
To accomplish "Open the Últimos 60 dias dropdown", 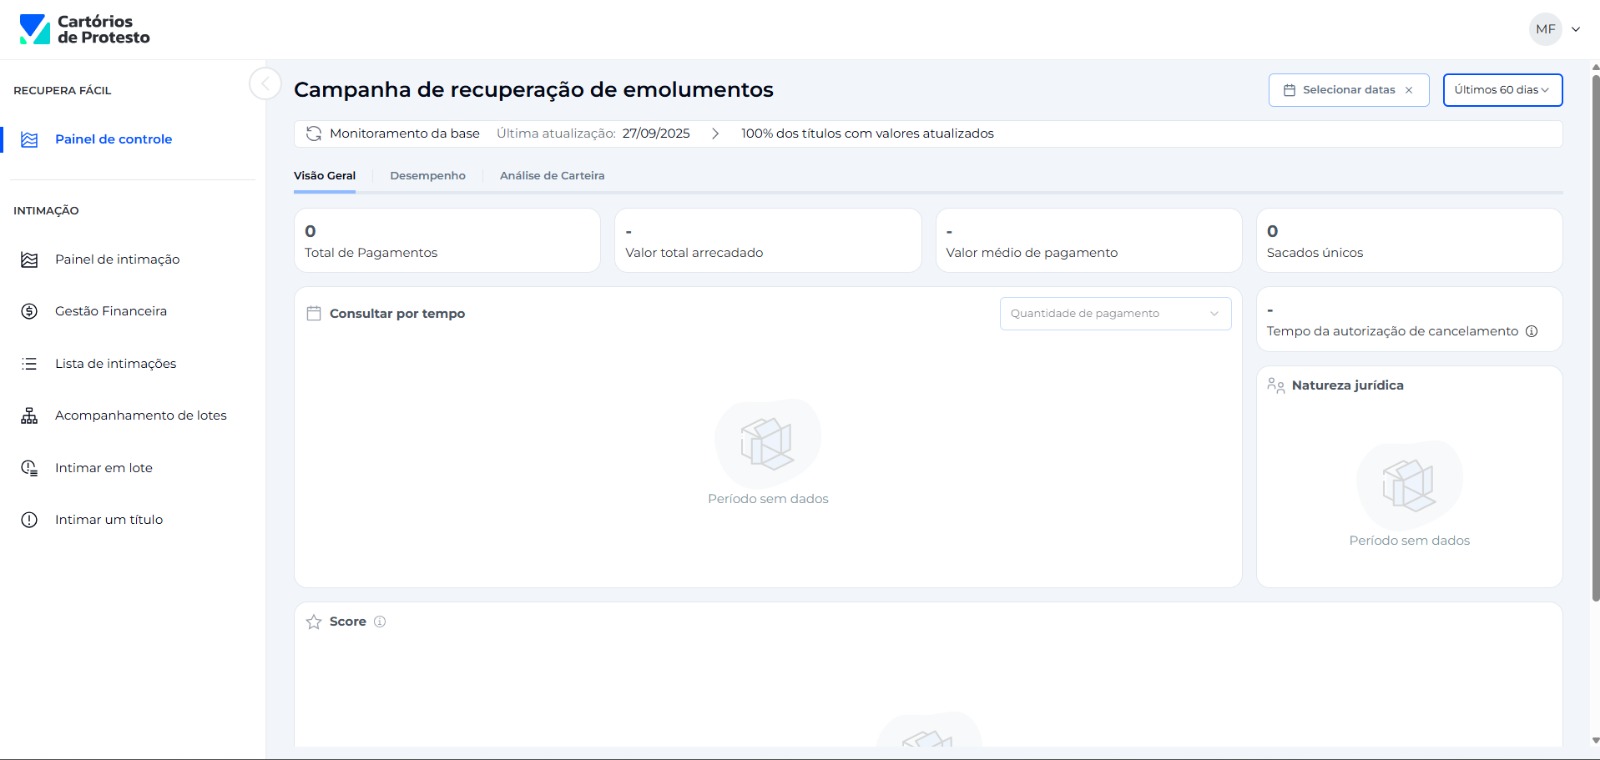I will pos(1501,90).
